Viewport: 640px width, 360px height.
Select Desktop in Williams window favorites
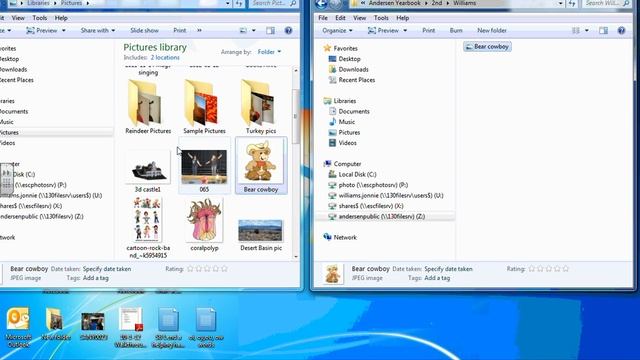pyautogui.click(x=344, y=59)
